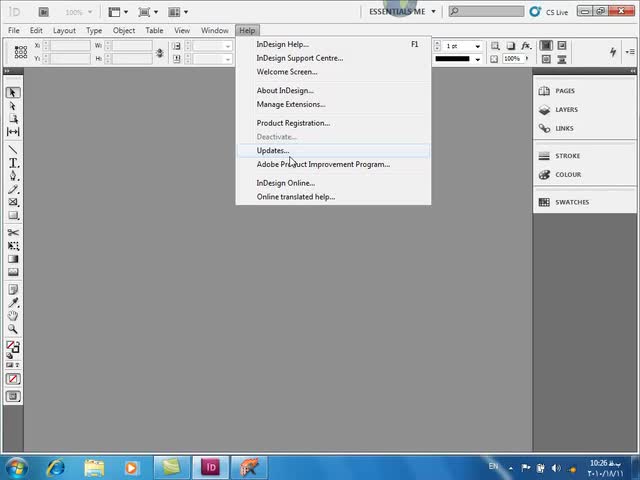The width and height of the screenshot is (640, 480).
Task: Select the Note tool
Action: (x=13, y=290)
